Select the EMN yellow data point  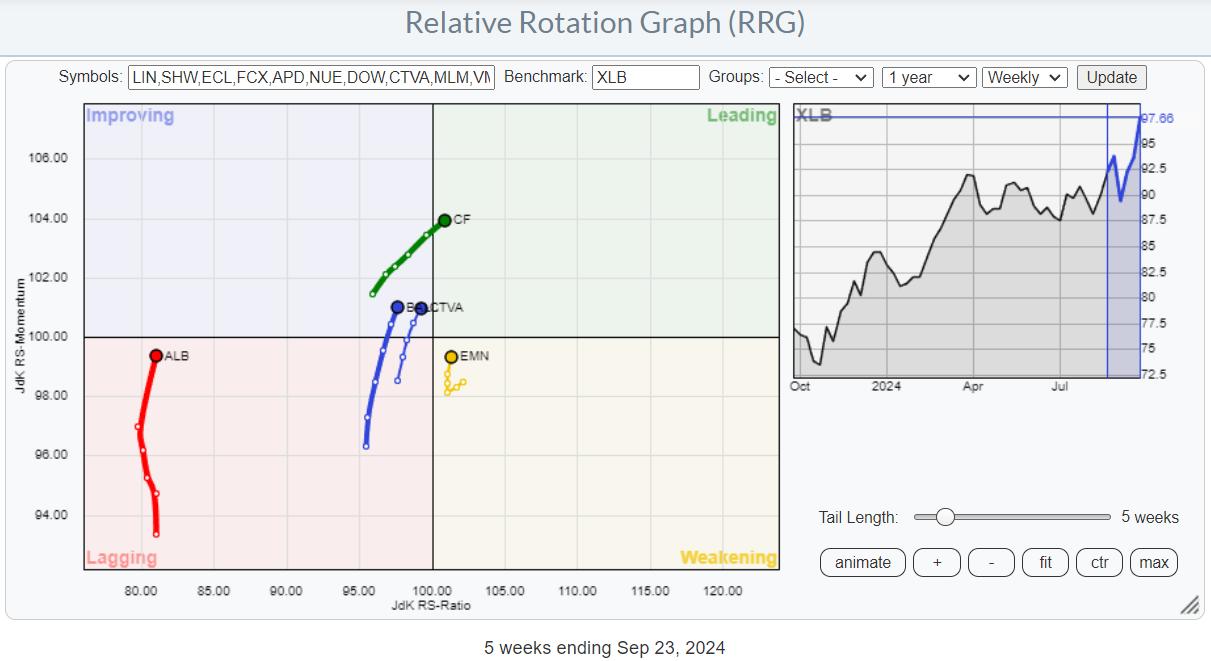451,357
